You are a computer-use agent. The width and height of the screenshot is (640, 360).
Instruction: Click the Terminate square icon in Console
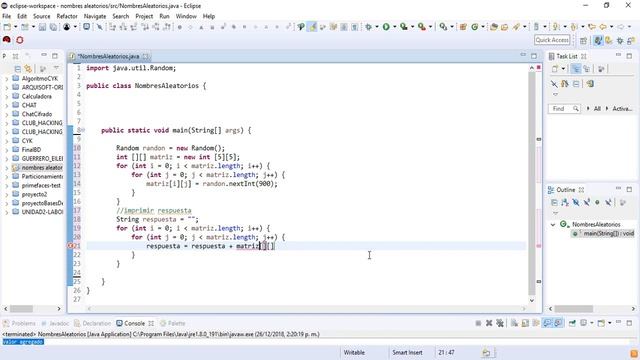(478, 323)
